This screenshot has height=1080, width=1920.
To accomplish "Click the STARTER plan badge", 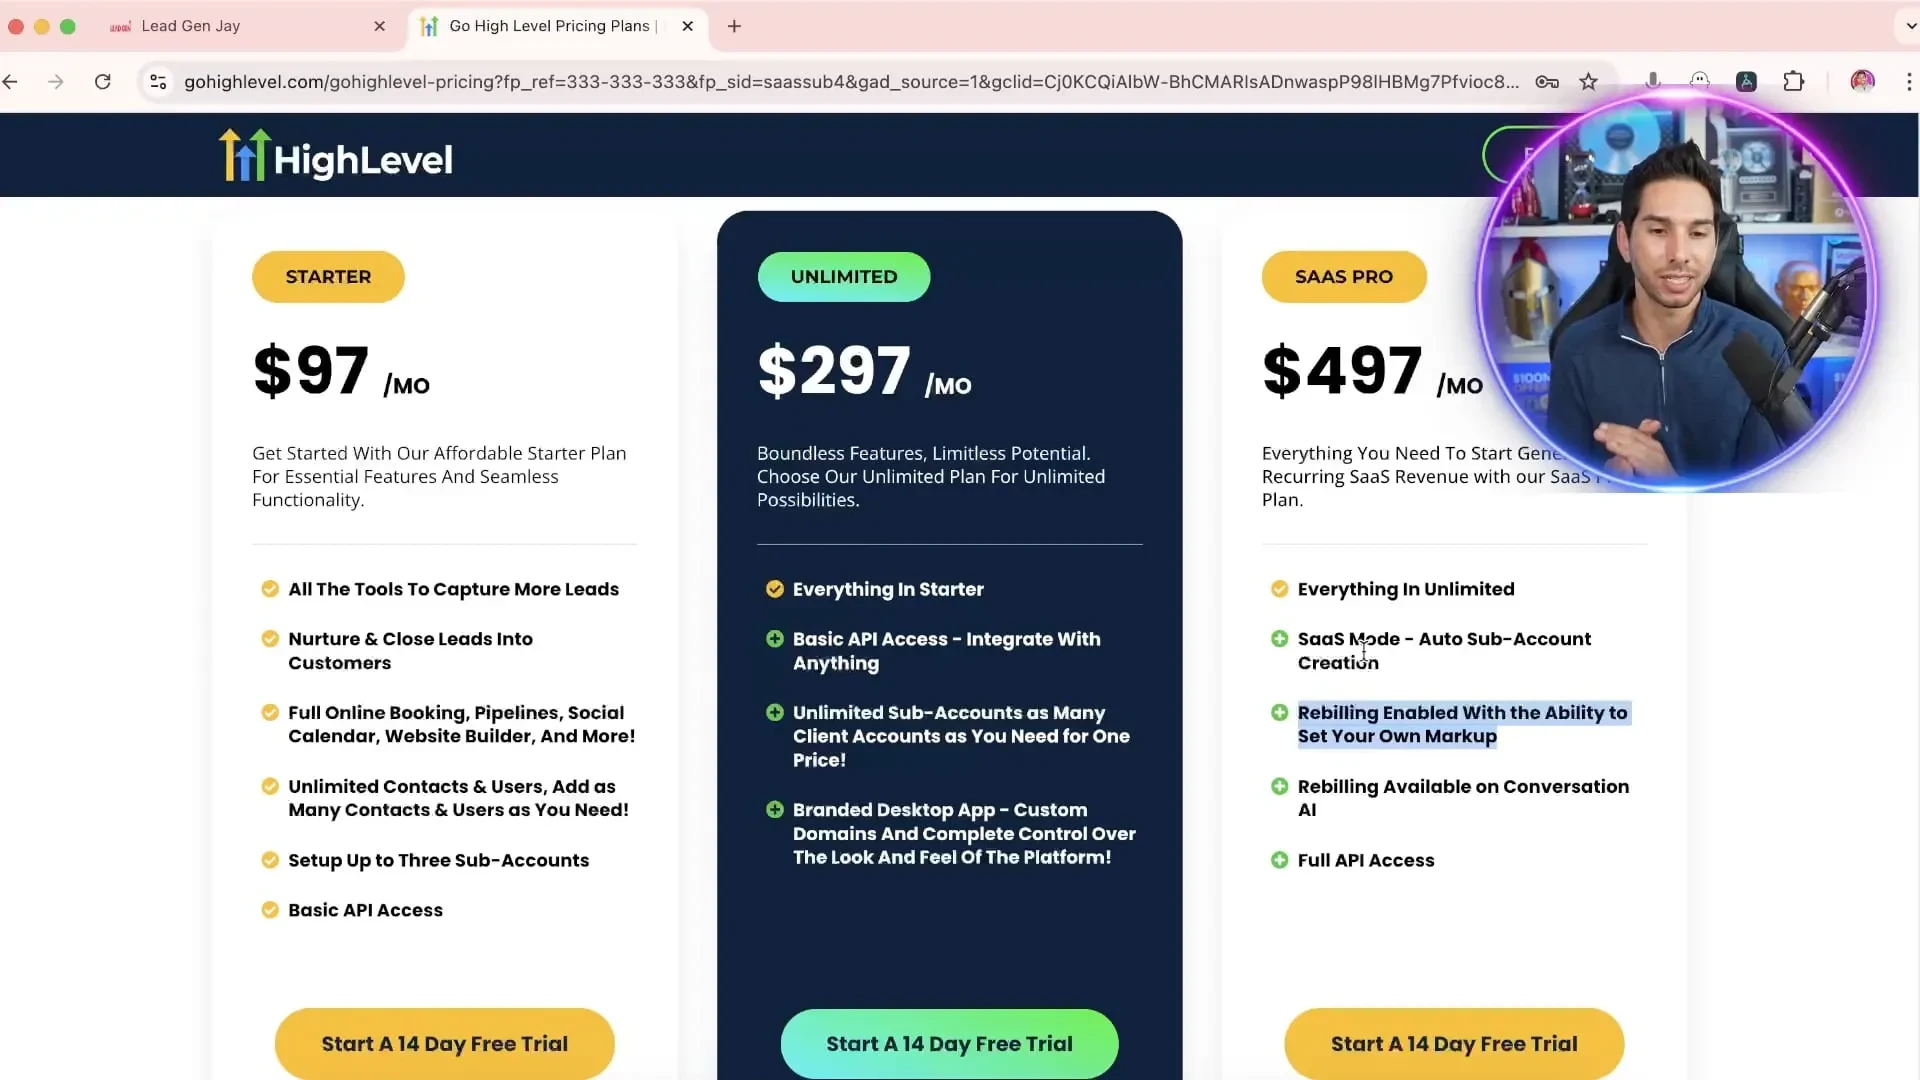I will click(328, 277).
